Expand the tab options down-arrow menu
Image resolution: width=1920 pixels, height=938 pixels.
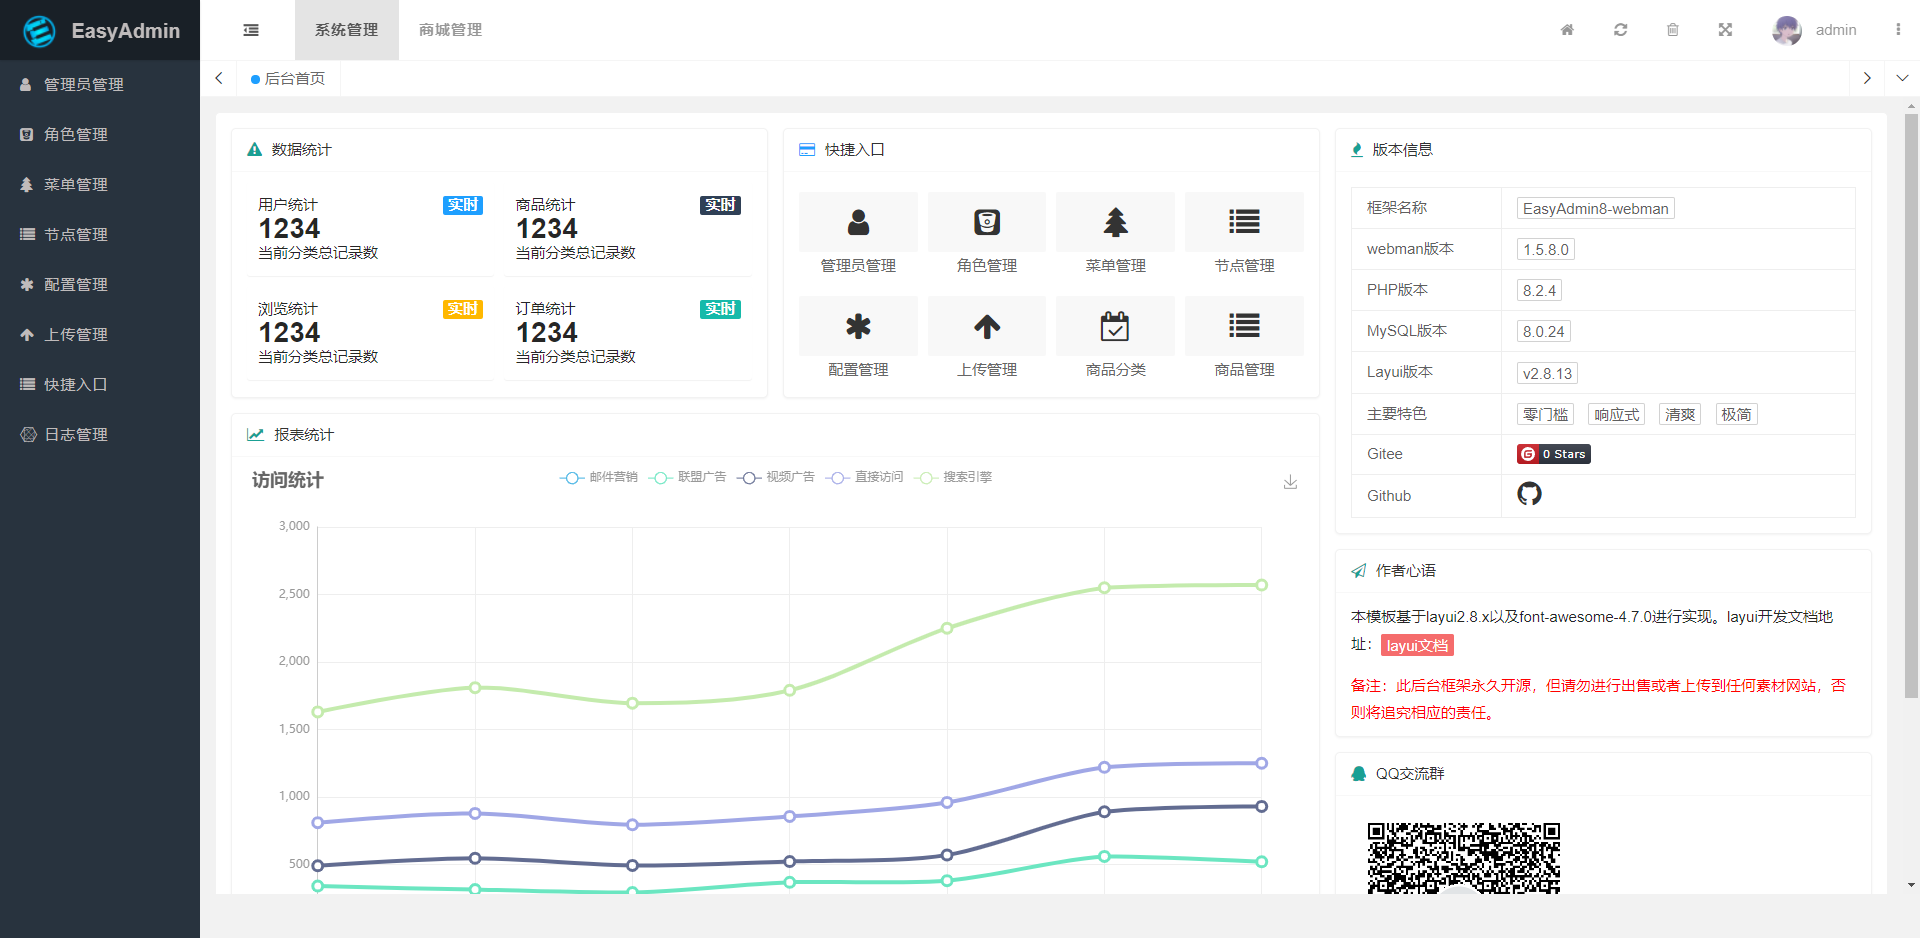click(1902, 78)
